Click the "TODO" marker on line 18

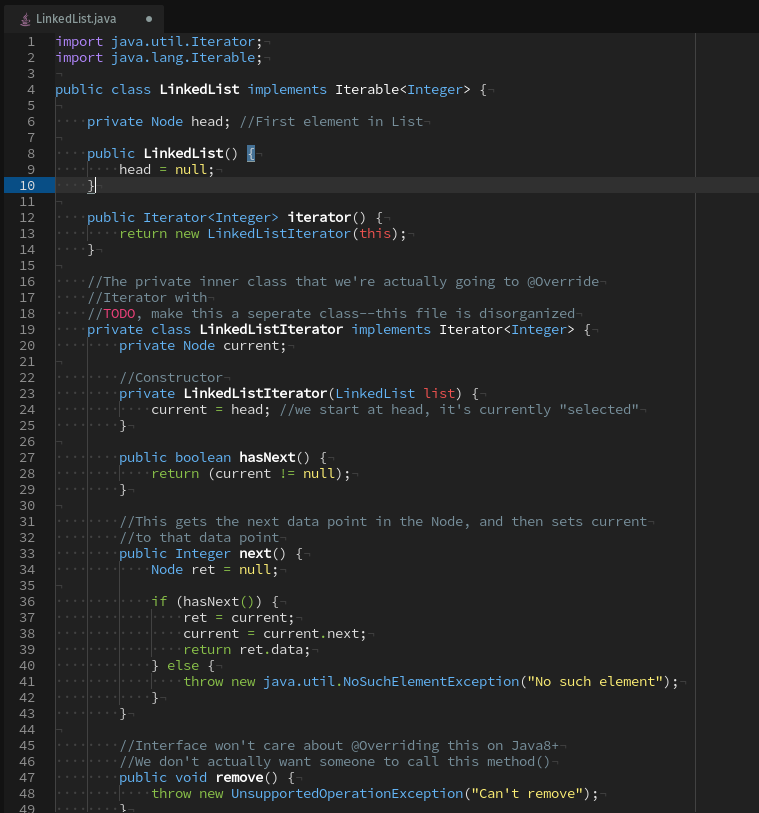119,314
